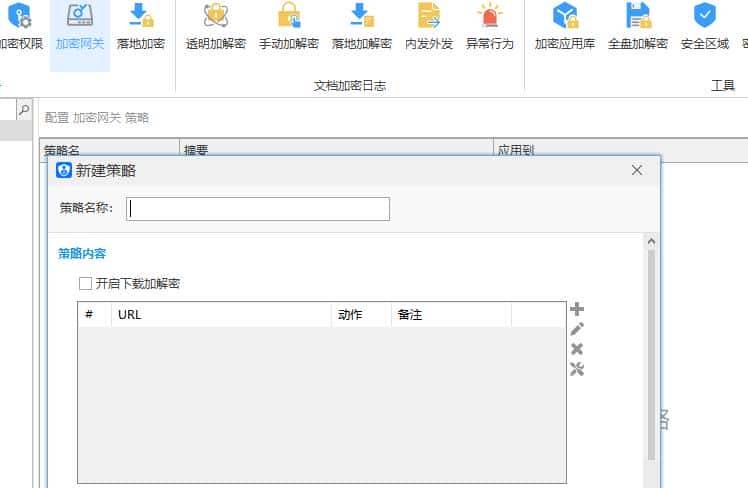748x488 pixels.
Task: Click the 策略名称 input field
Action: click(x=258, y=209)
